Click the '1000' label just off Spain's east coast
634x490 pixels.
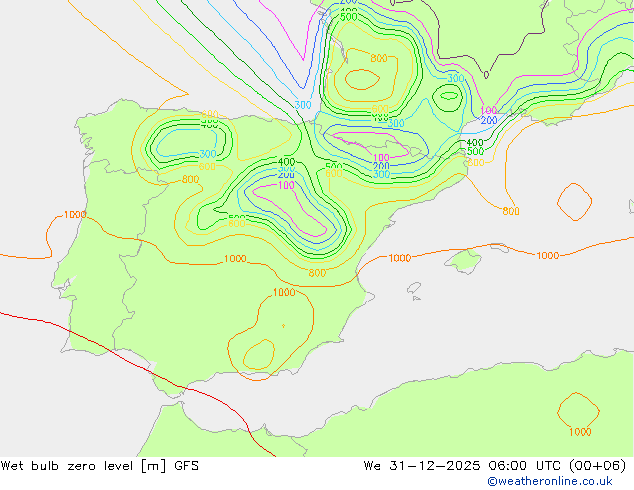coord(399,258)
